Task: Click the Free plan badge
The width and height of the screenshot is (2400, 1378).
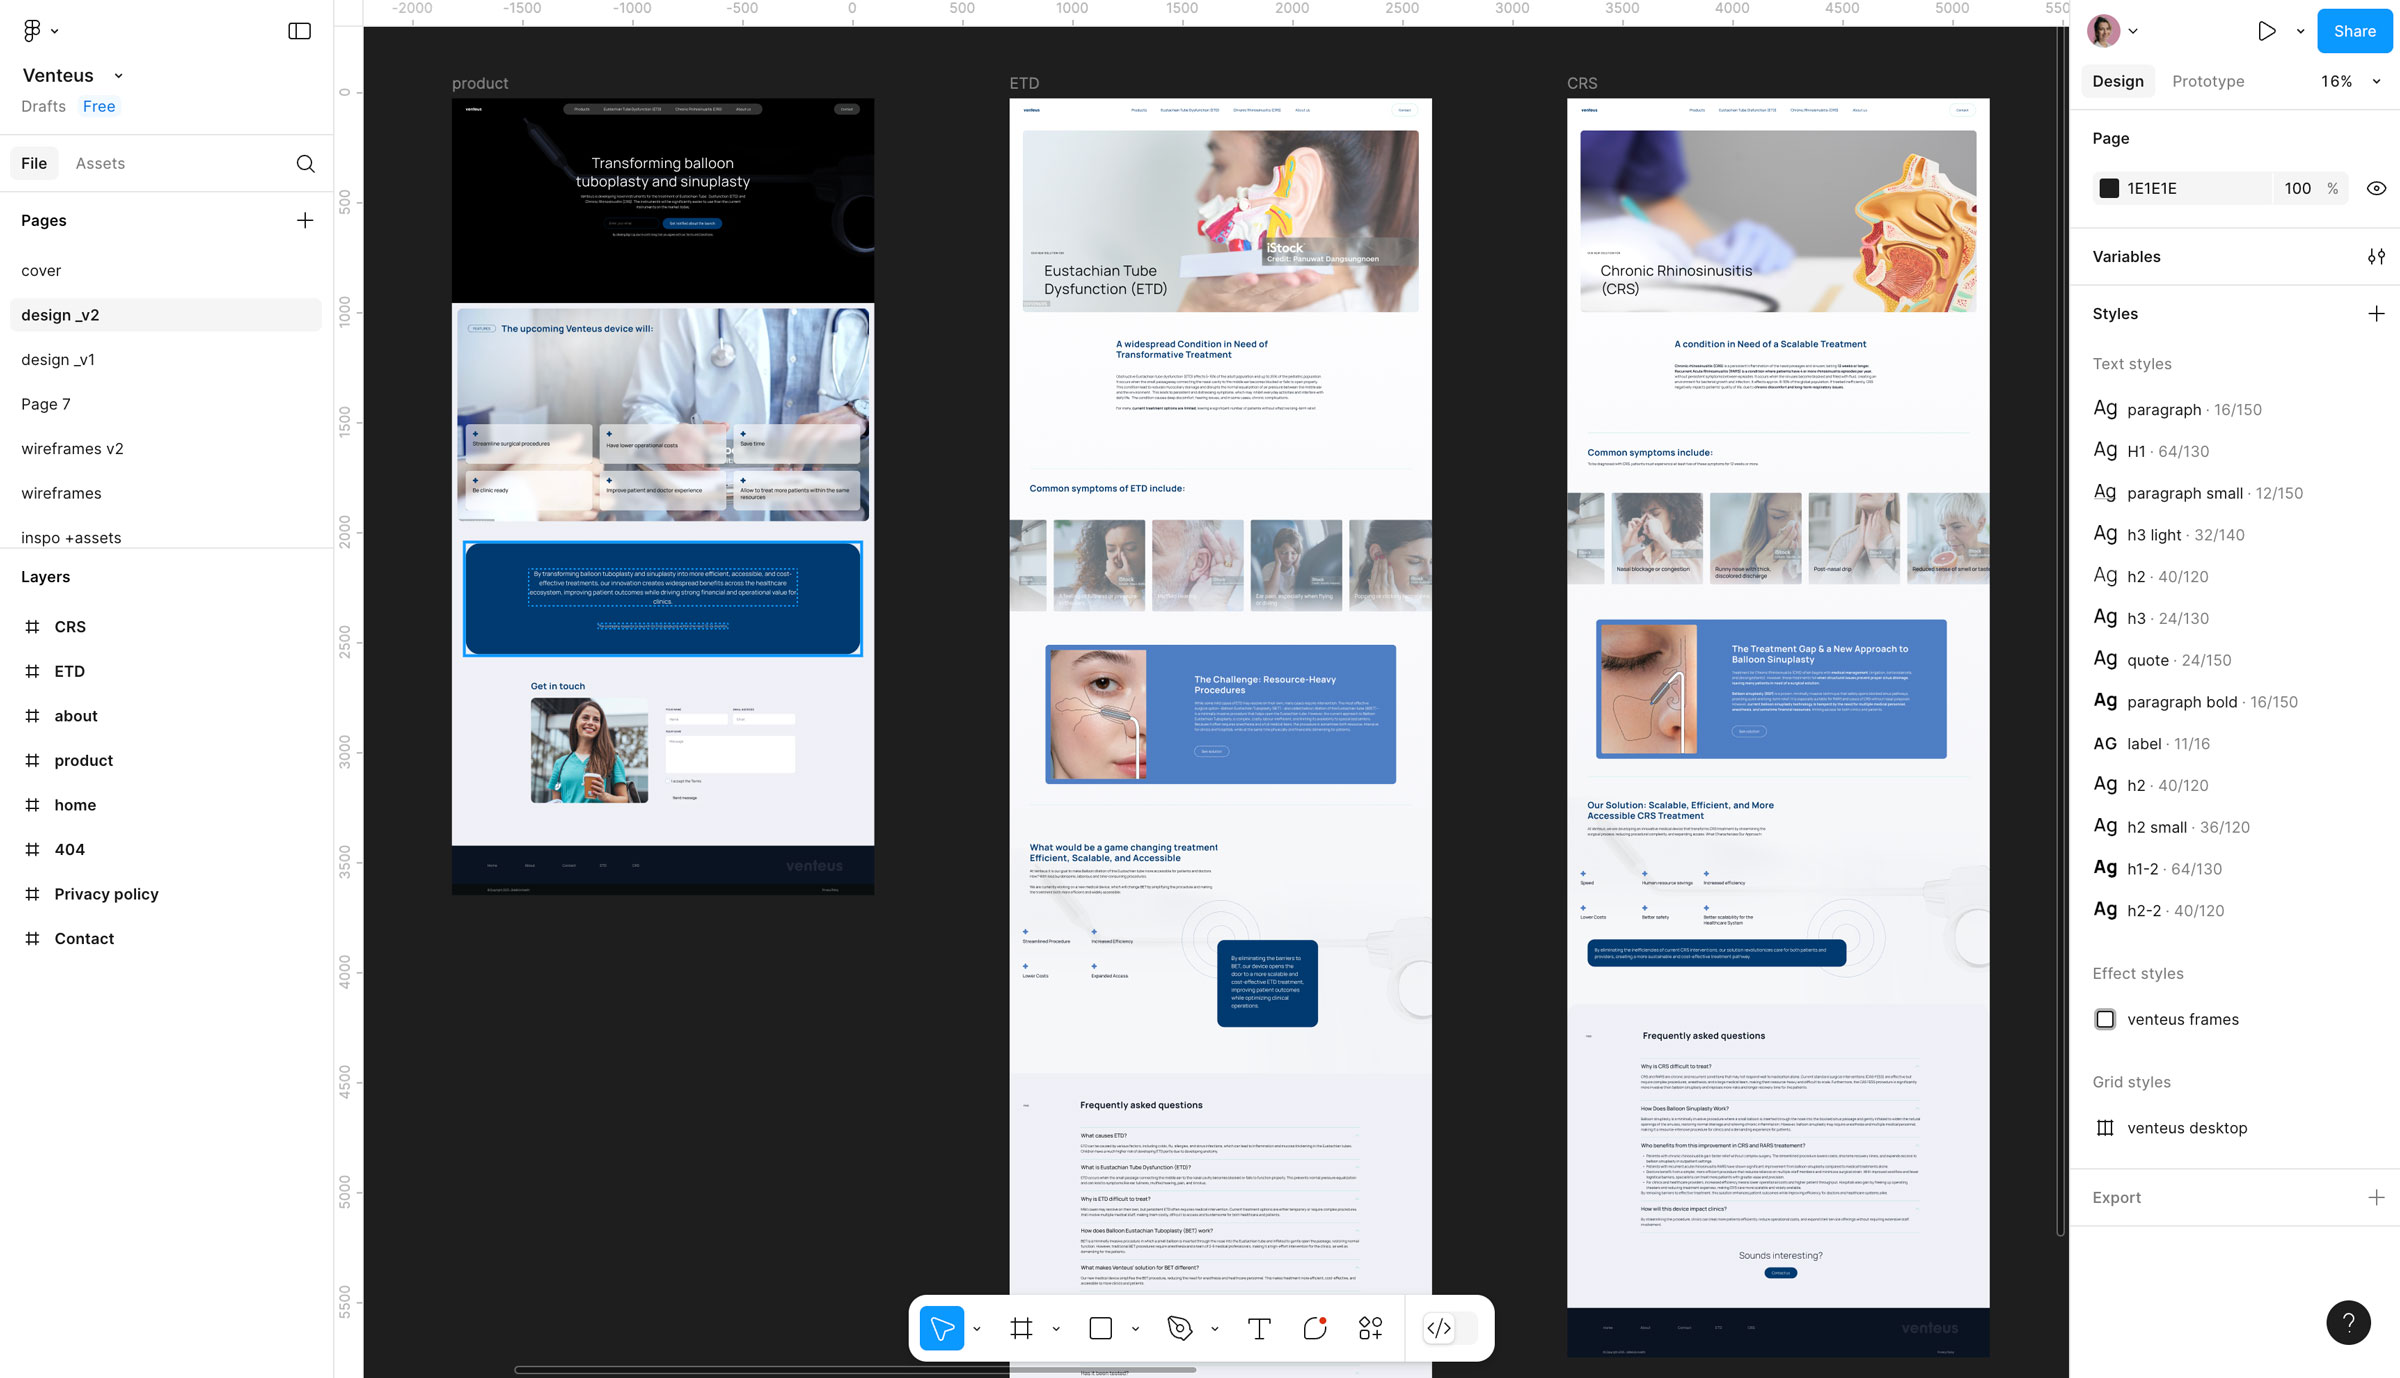Action: coord(99,106)
